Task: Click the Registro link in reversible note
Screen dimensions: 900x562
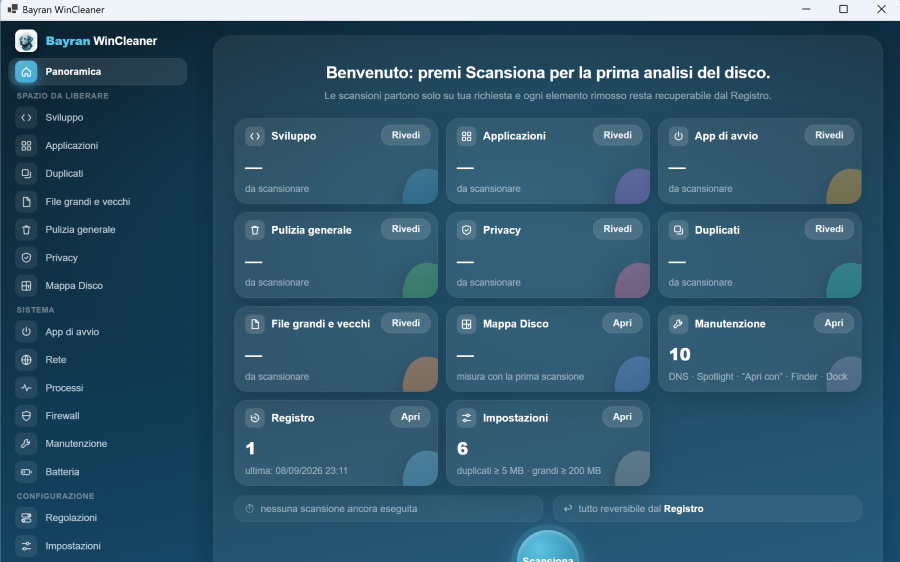Action: pyautogui.click(x=684, y=509)
